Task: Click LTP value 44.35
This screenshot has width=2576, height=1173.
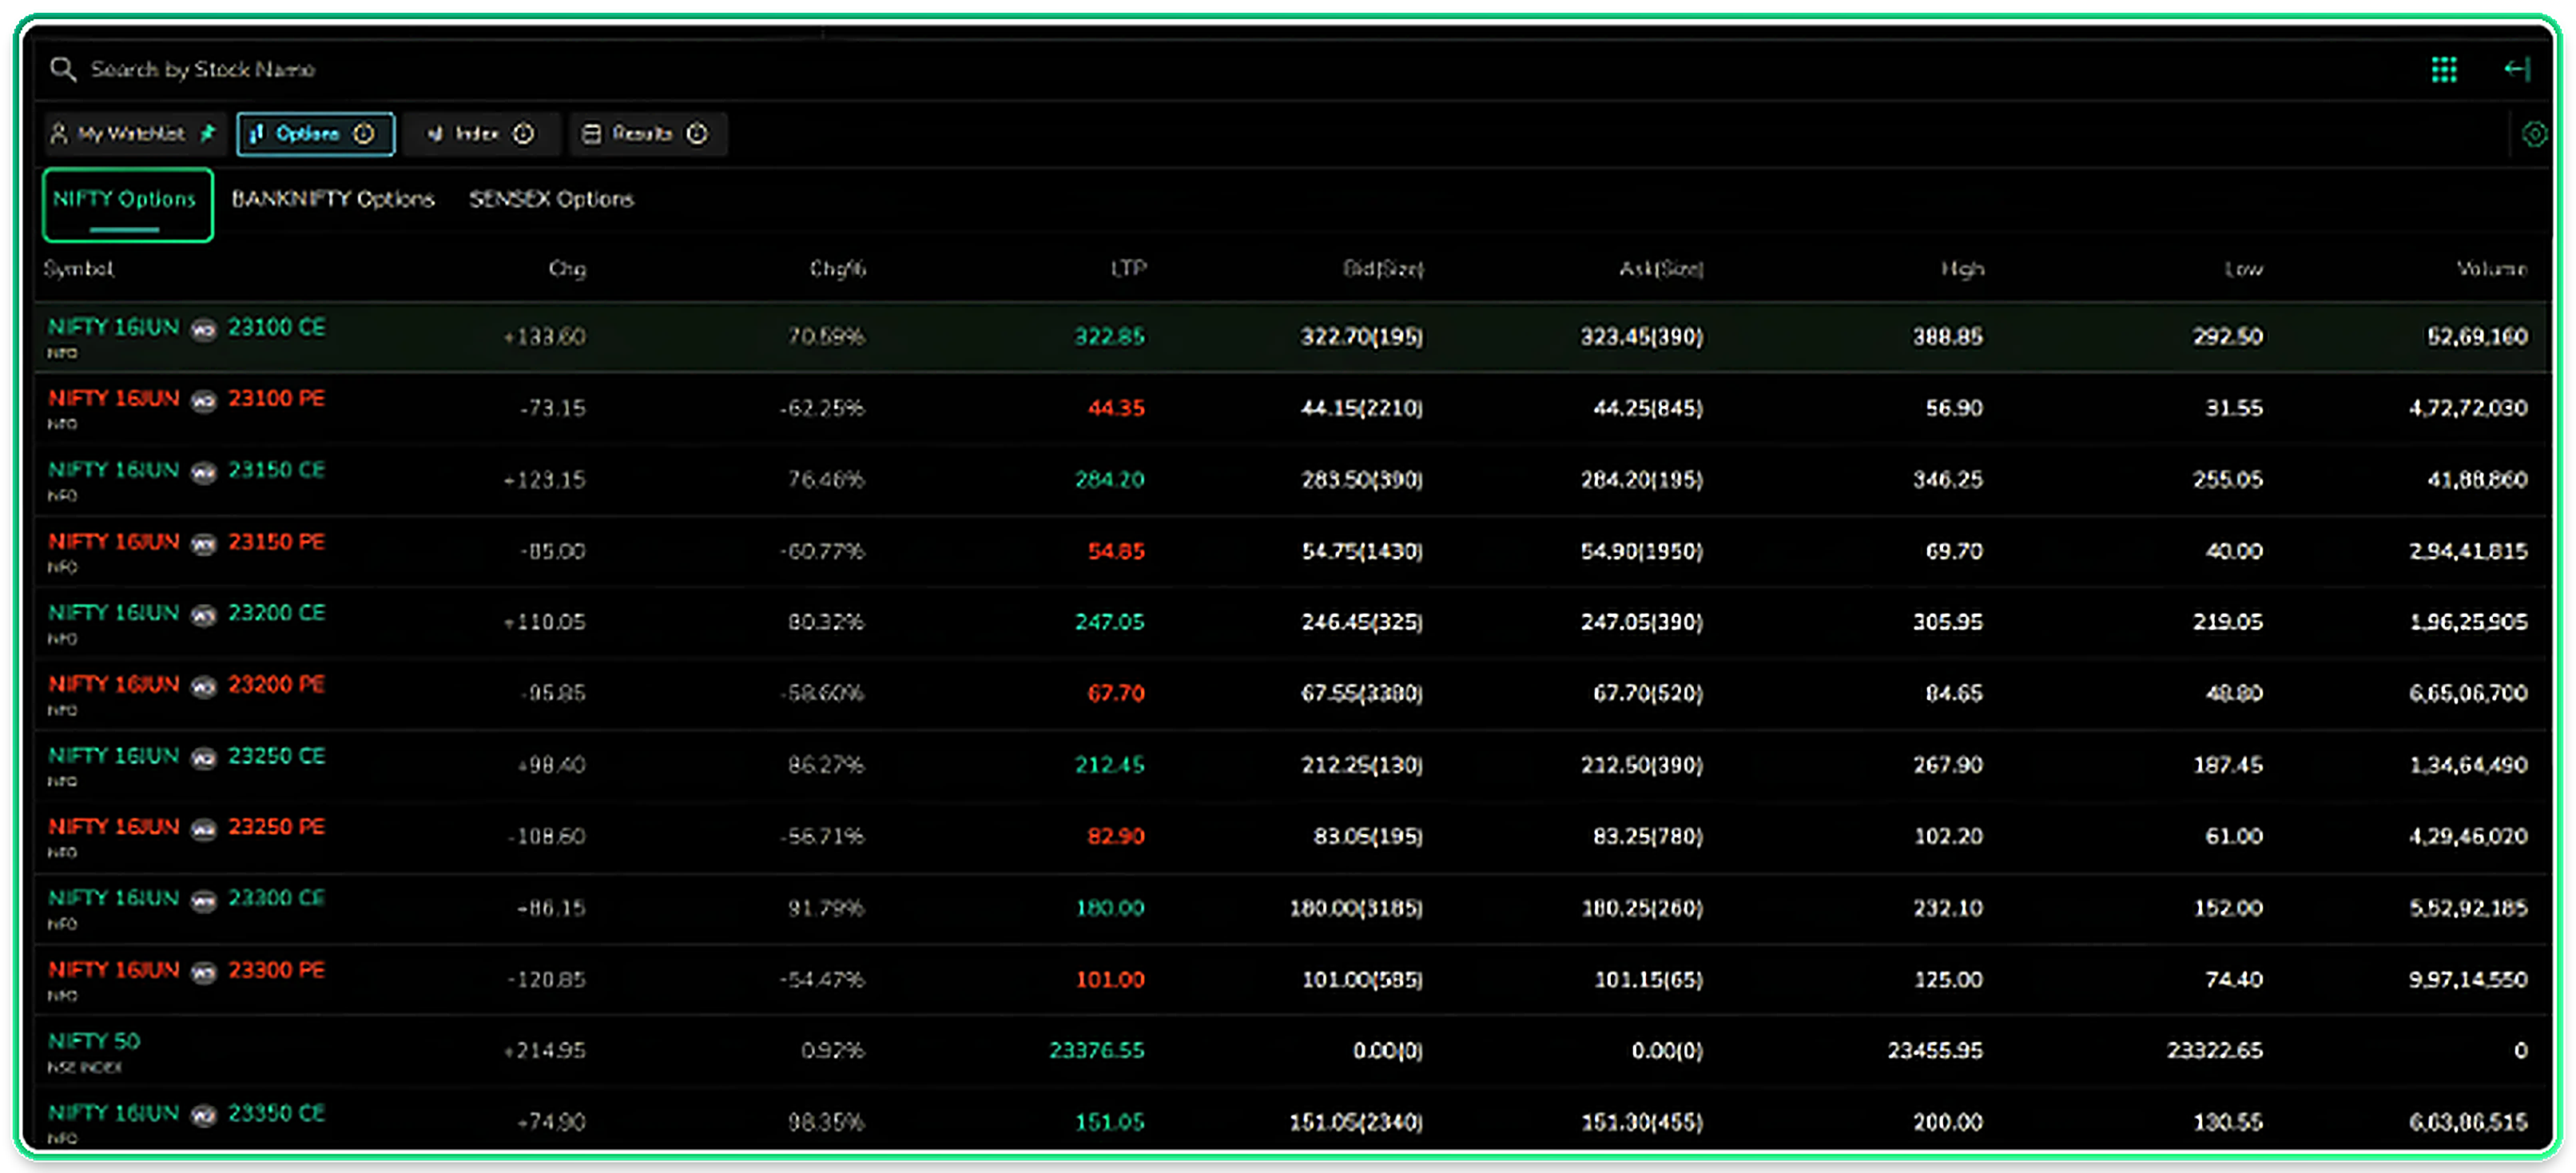Action: 1116,408
